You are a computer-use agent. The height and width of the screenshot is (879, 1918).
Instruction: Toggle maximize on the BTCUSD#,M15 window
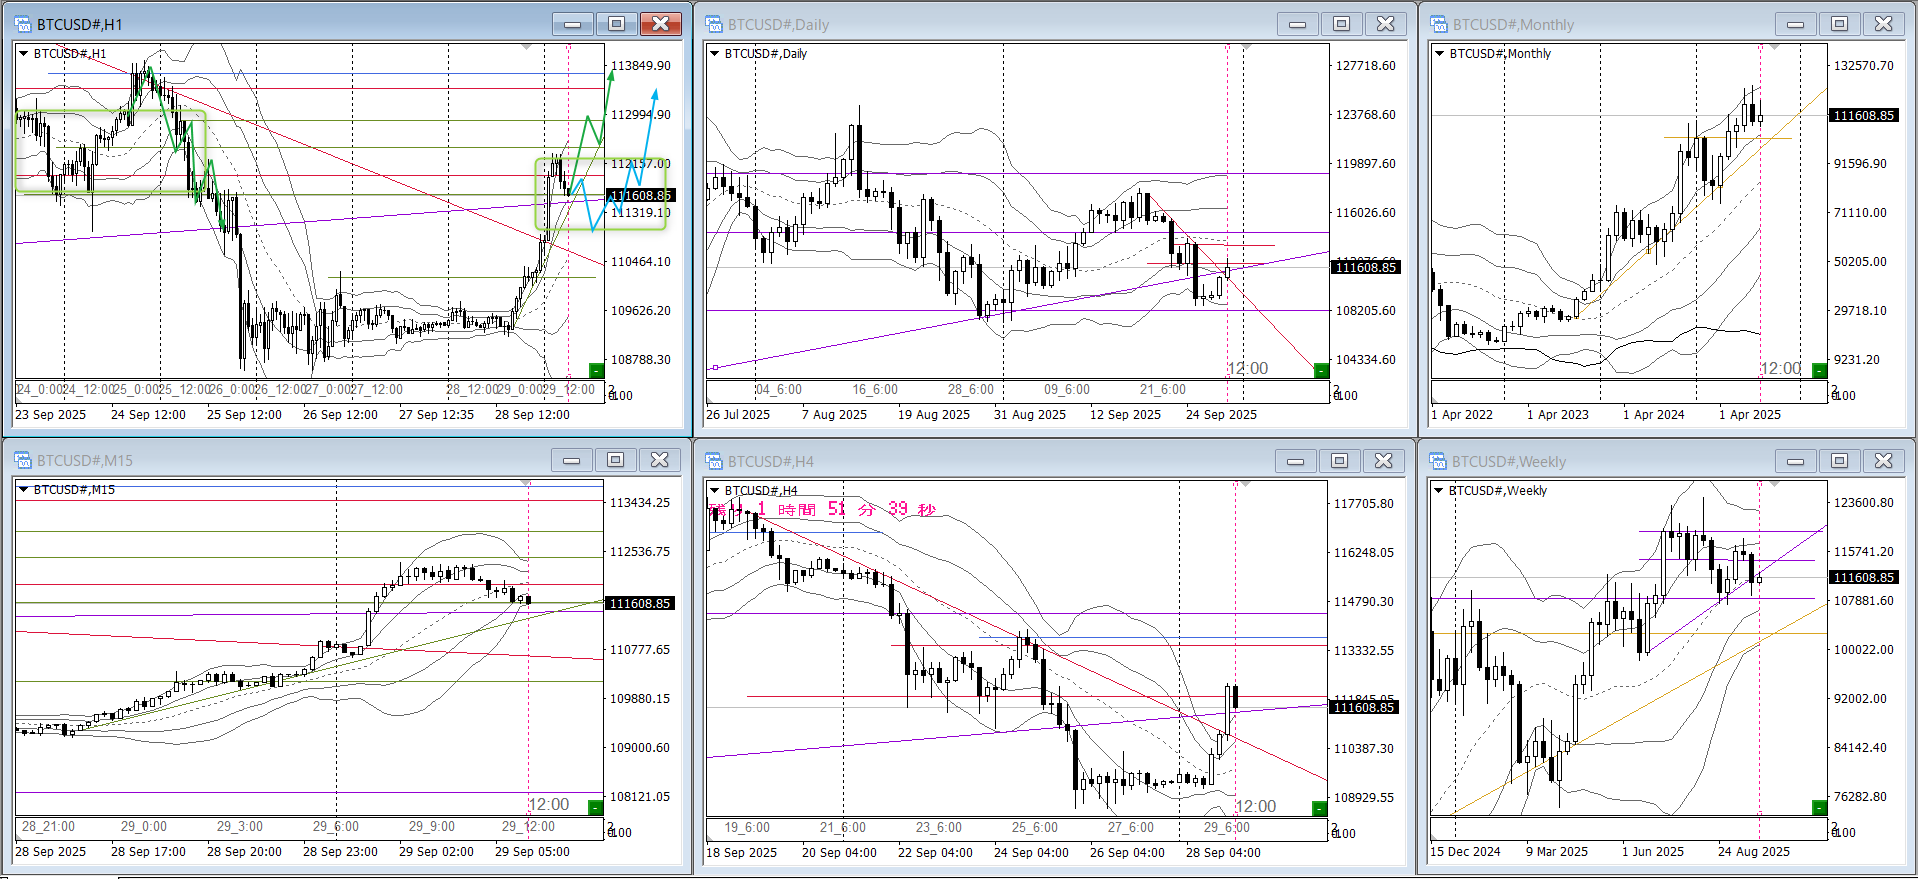coord(616,460)
